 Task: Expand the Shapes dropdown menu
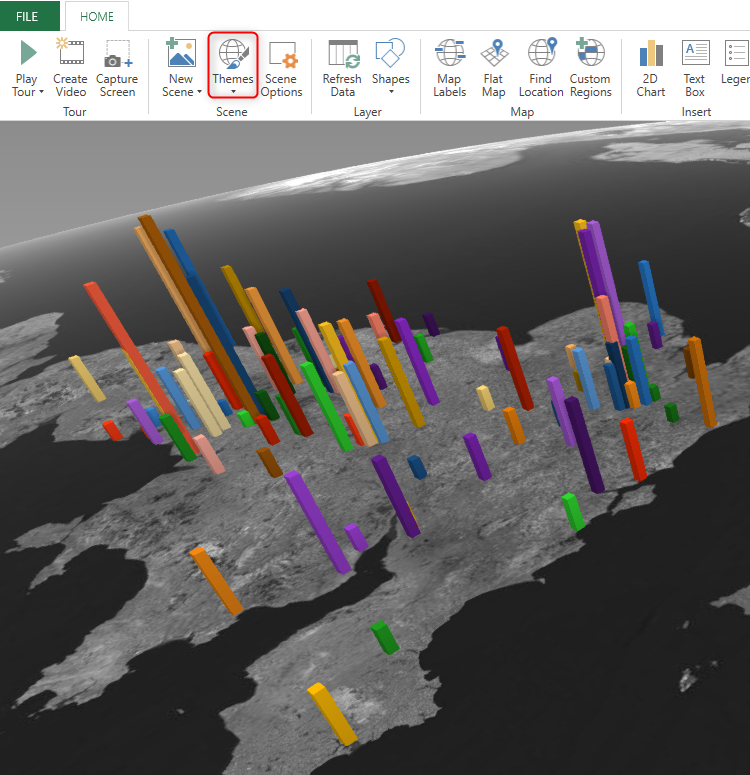point(390,92)
